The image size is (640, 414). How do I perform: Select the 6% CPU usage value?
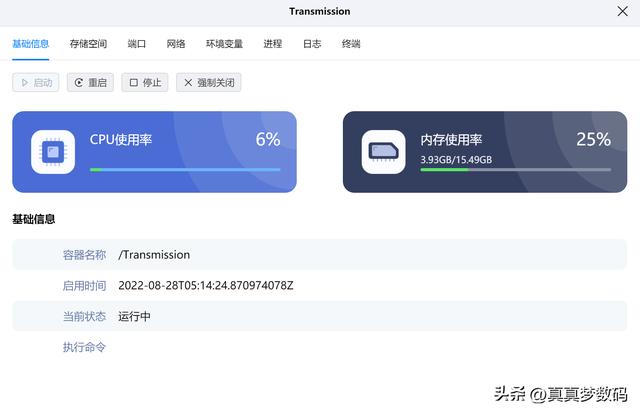pos(268,139)
